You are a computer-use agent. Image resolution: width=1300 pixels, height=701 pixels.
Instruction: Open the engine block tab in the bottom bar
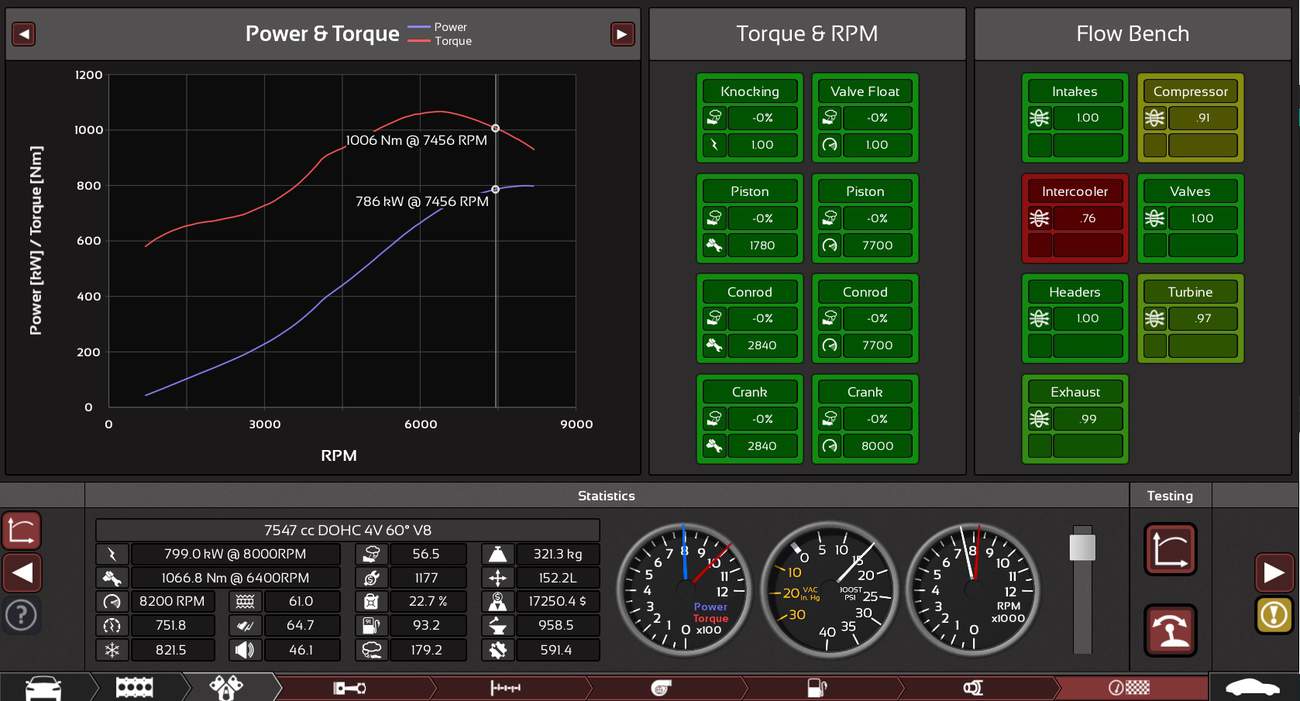(134, 688)
